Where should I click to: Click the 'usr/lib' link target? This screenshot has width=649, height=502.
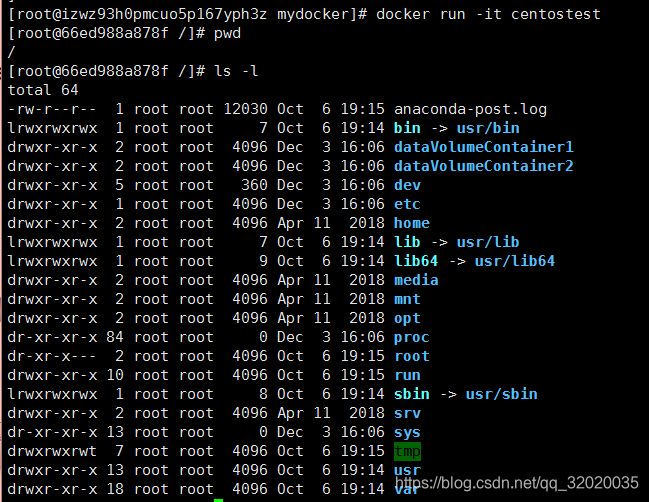(x=488, y=243)
